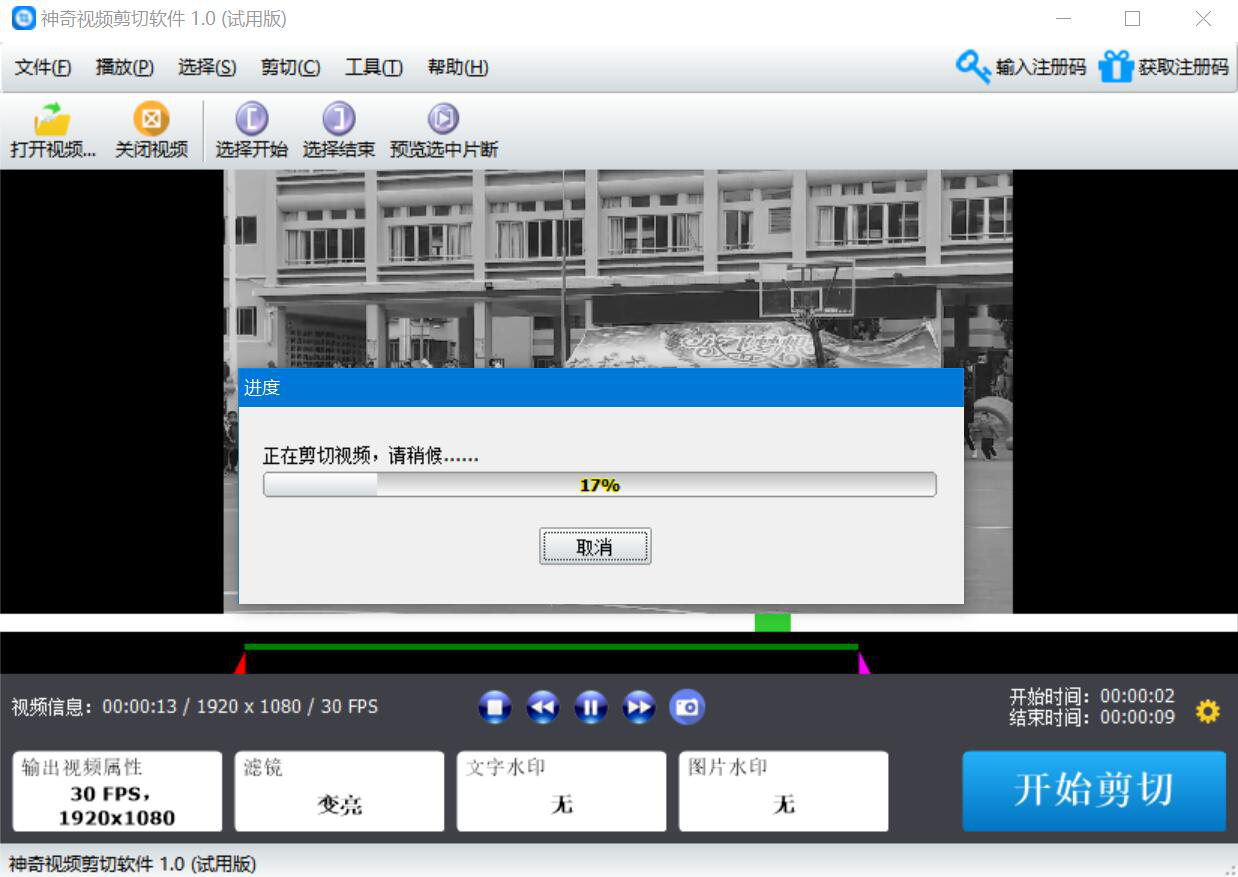Click the red start marker on timeline
1238x877 pixels.
[240, 664]
